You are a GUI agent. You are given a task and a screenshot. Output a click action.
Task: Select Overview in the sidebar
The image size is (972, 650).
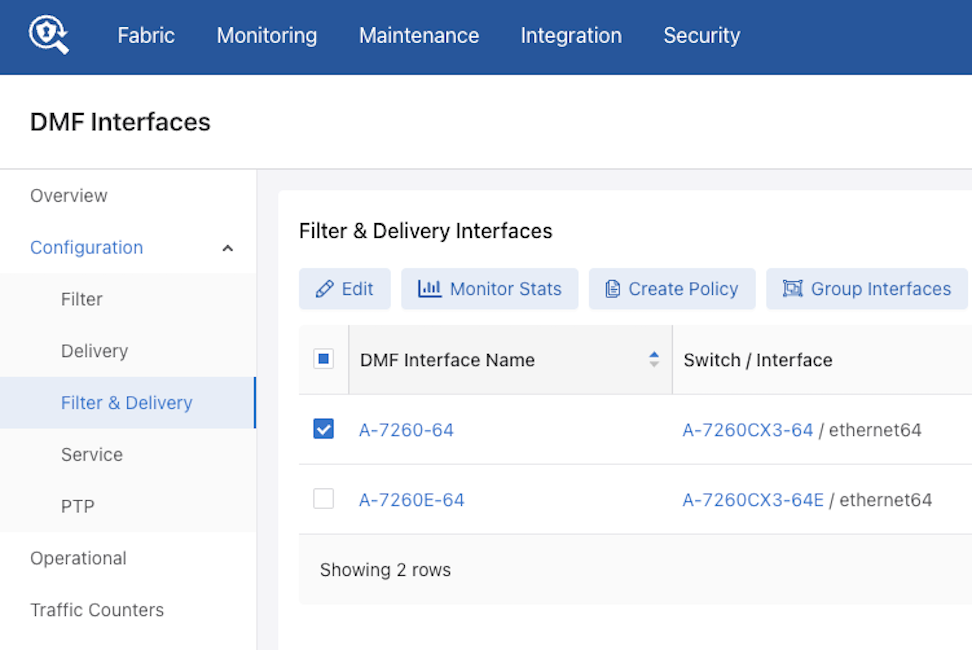[x=69, y=196]
